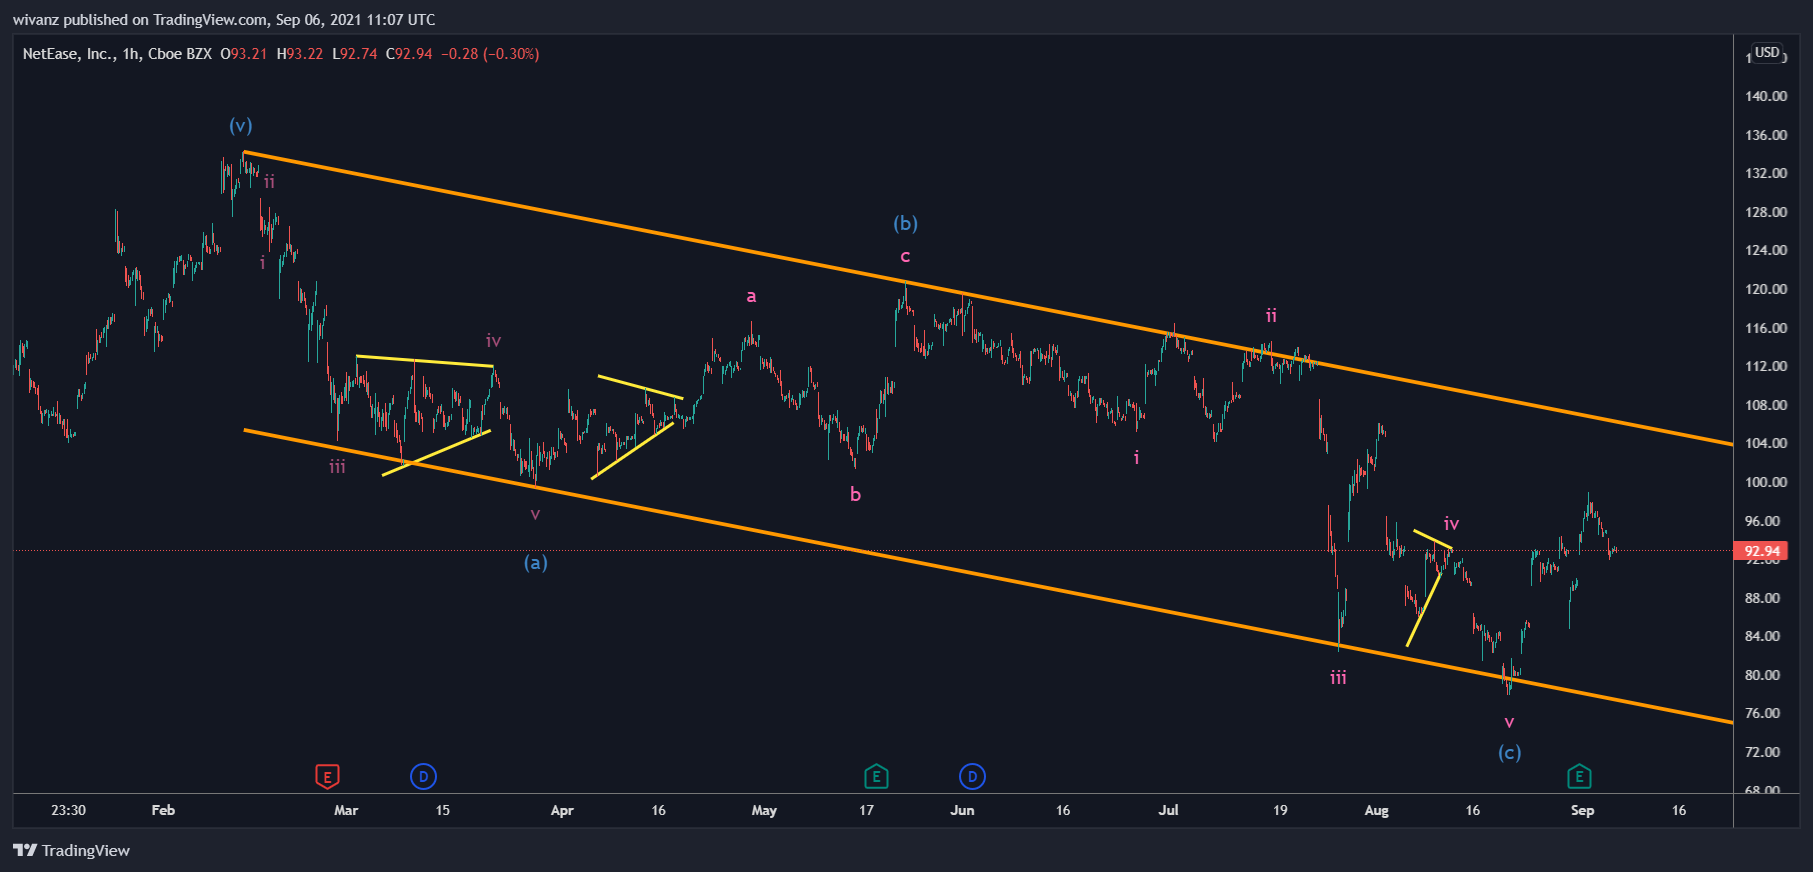Click the 104.00 price axis label
Viewport: 1813px width, 872px height.
1765,443
